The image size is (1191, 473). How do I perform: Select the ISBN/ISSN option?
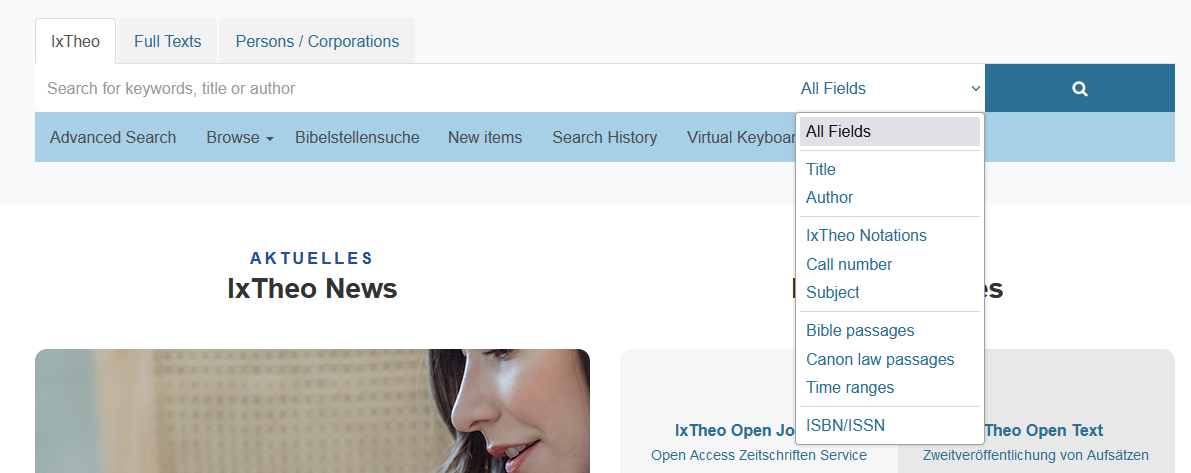(x=889, y=425)
